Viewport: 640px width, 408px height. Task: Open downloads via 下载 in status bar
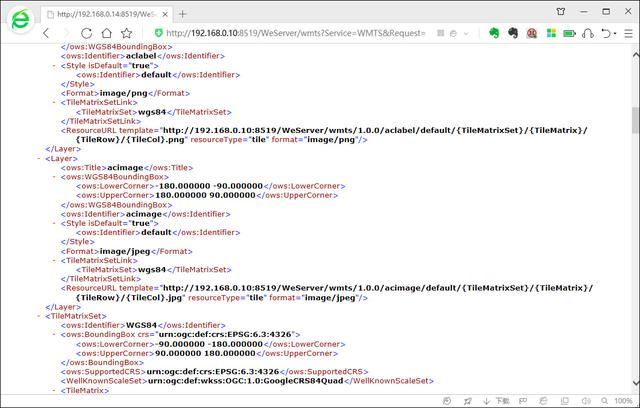496,401
